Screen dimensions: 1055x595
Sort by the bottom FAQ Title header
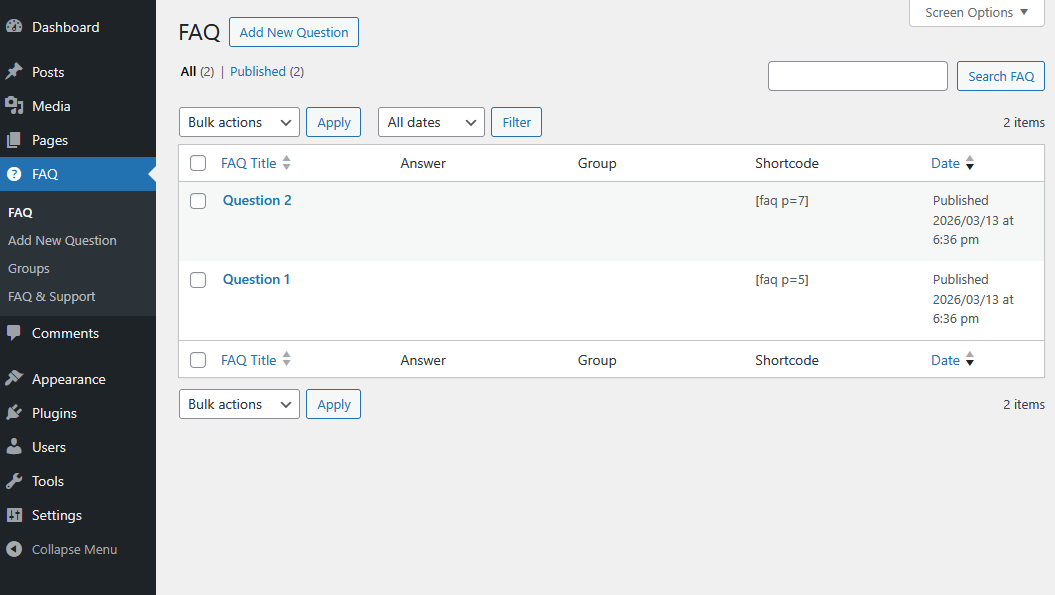pyautogui.click(x=249, y=360)
